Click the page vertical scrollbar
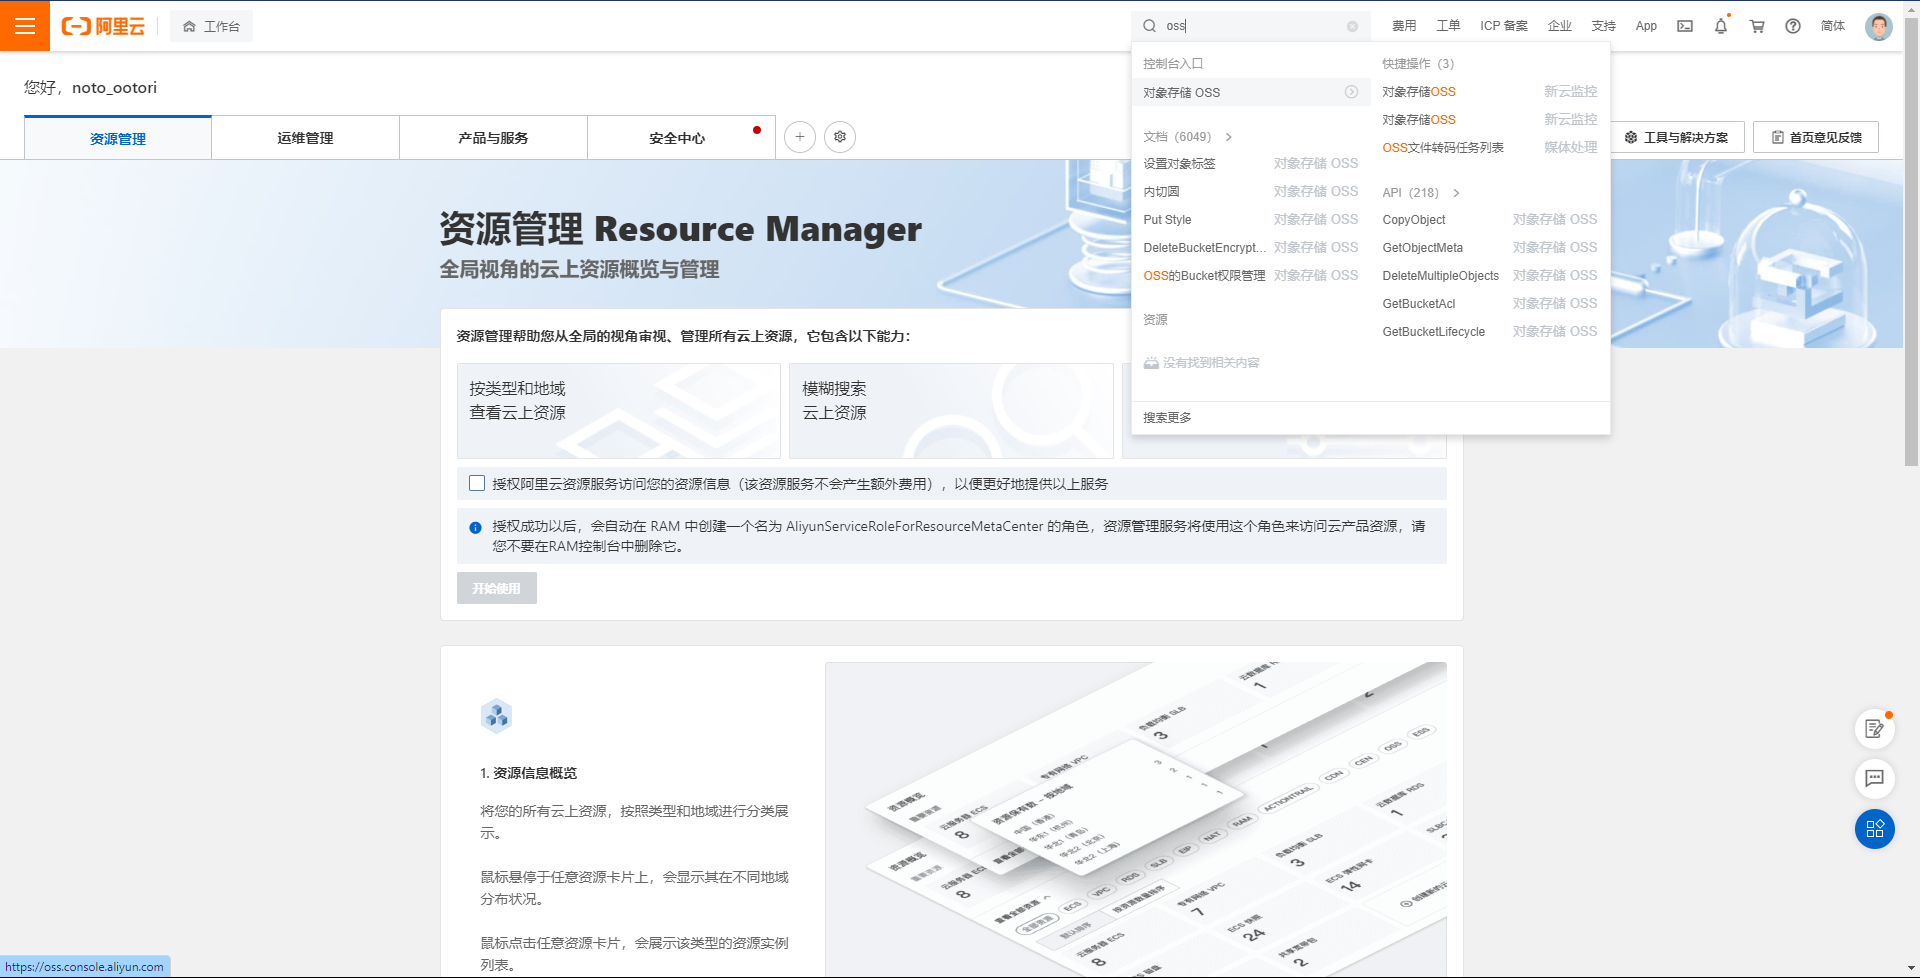The height and width of the screenshot is (978, 1920). click(1911, 240)
